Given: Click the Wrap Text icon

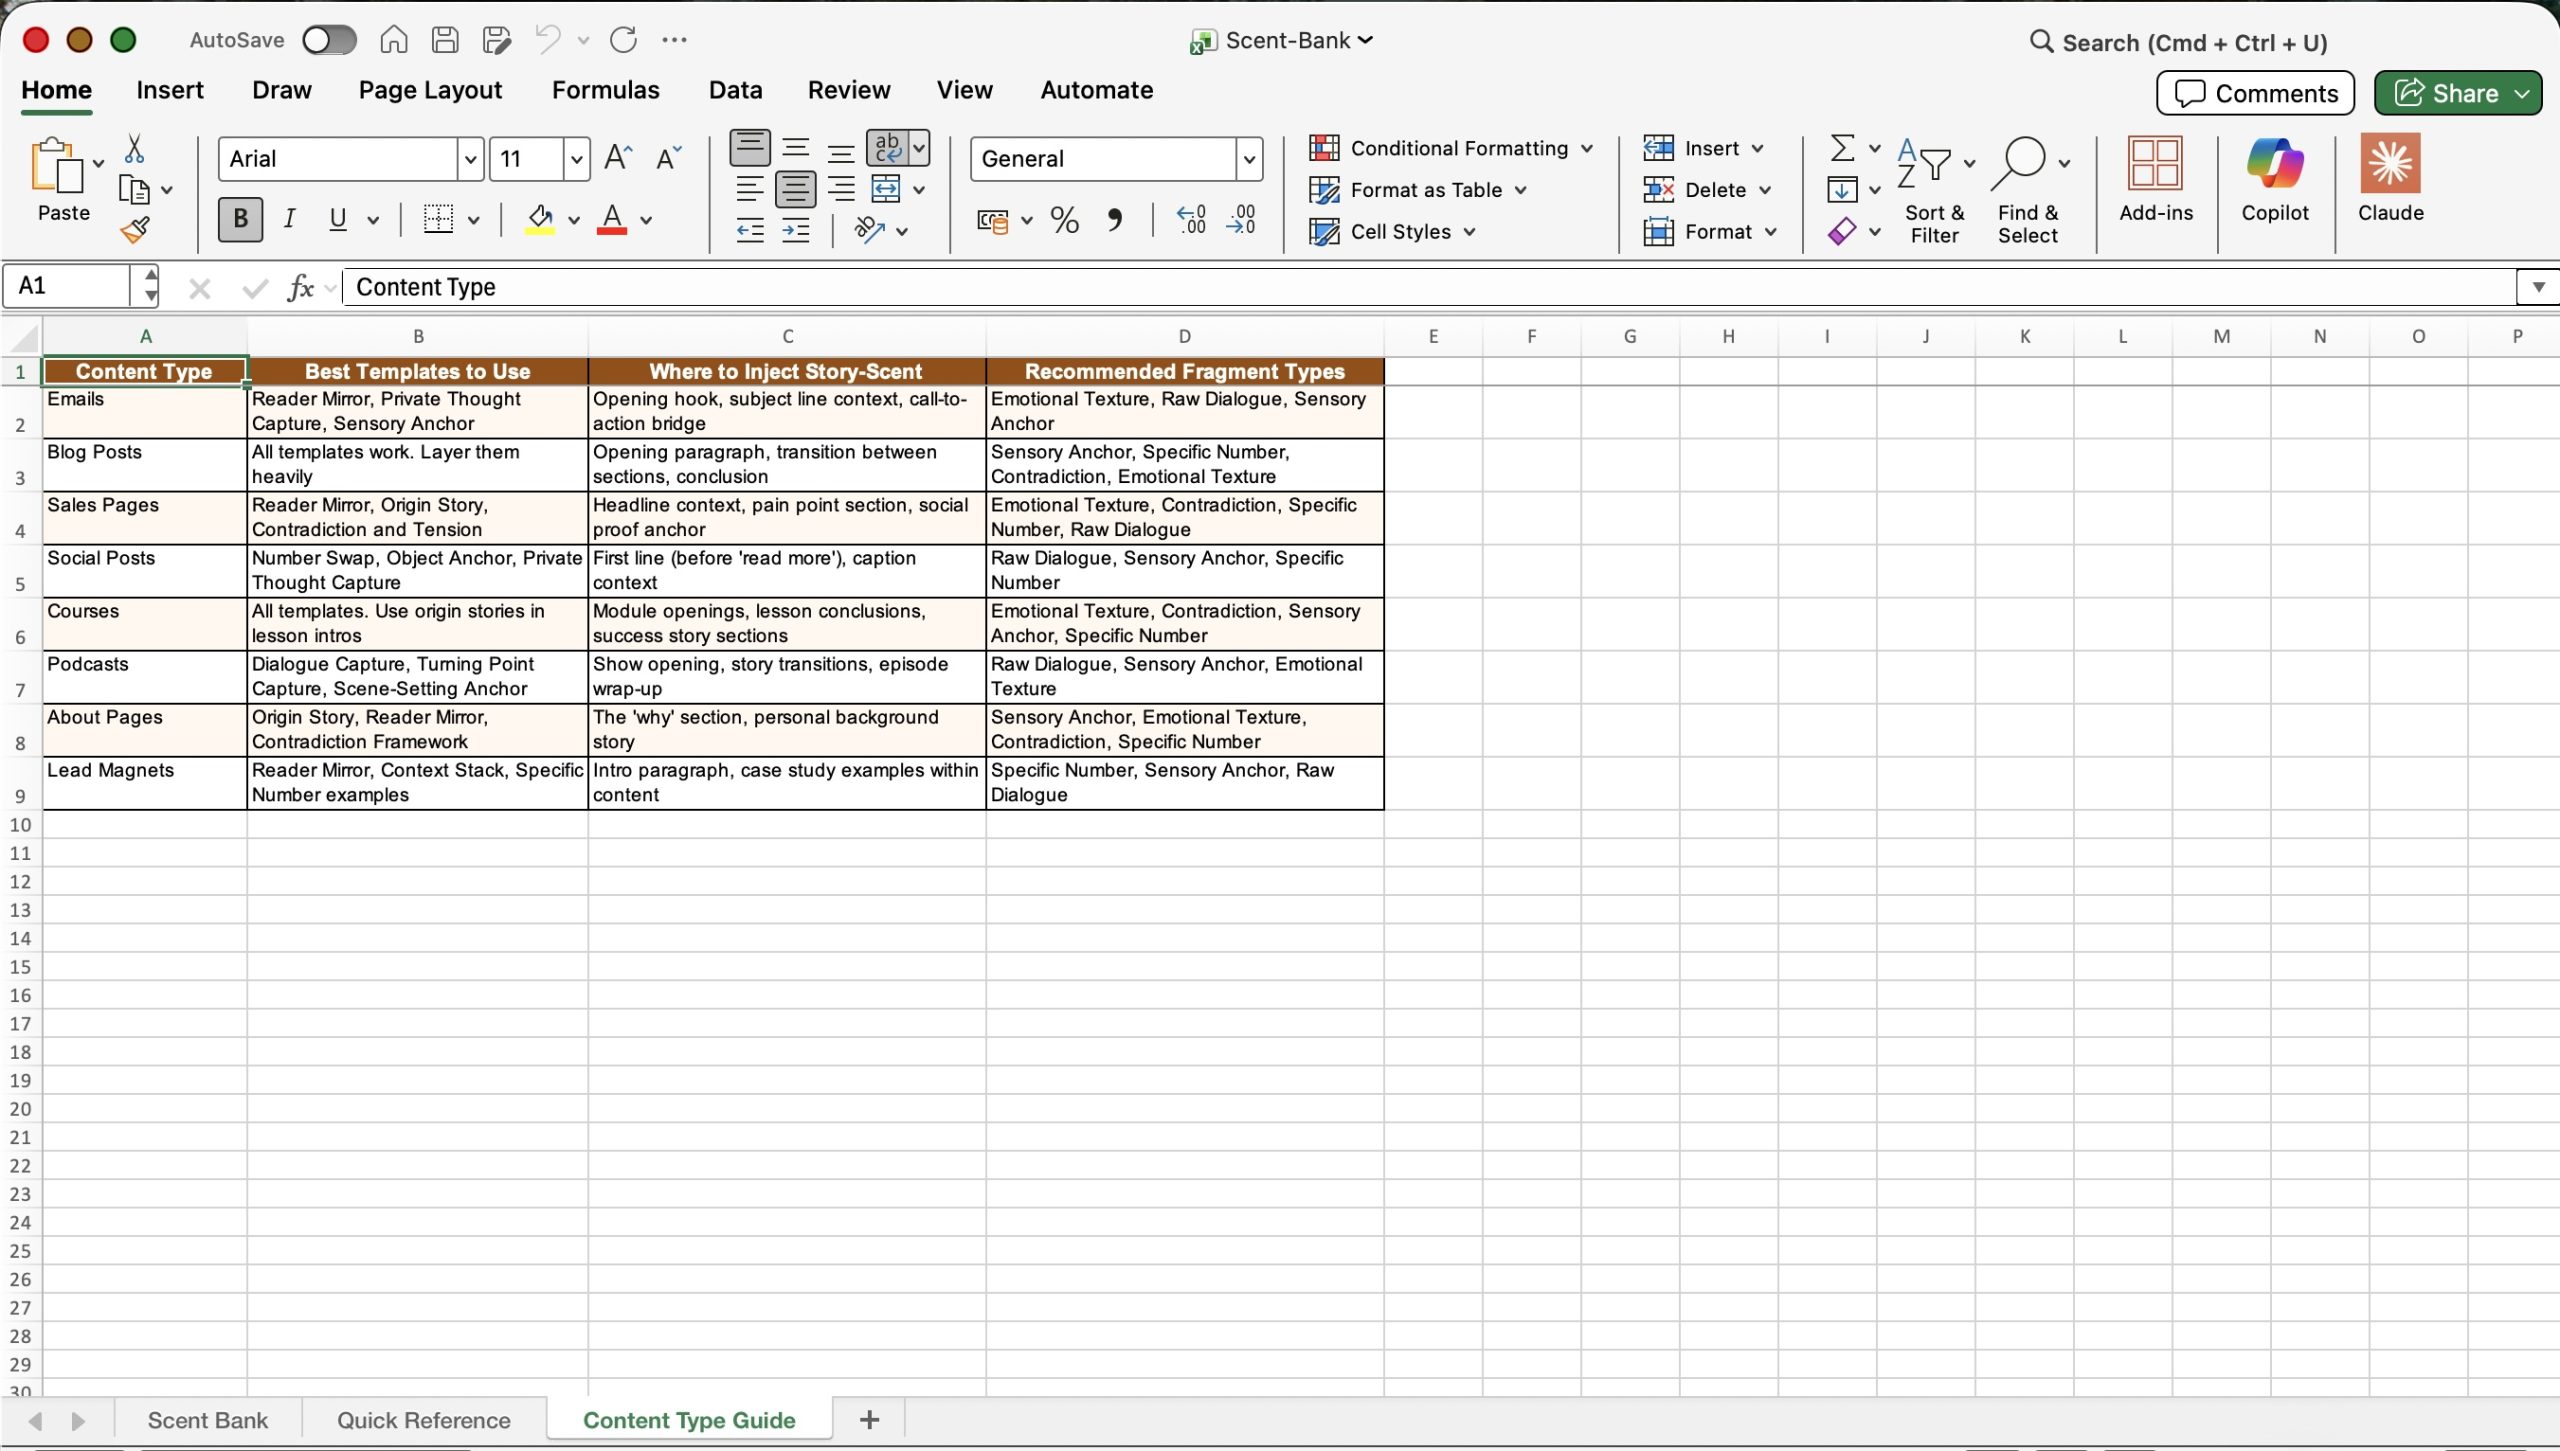Looking at the screenshot, I should click(x=887, y=148).
